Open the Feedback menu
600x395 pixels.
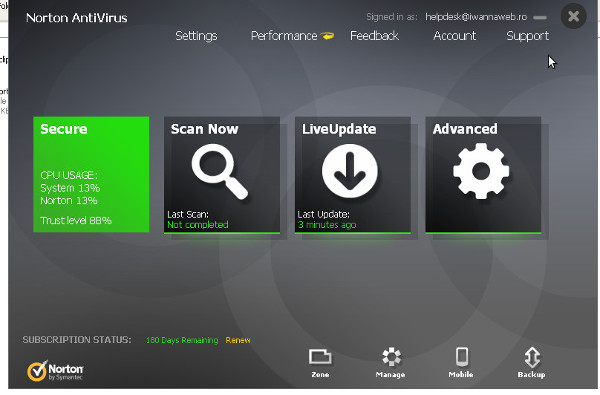[374, 36]
